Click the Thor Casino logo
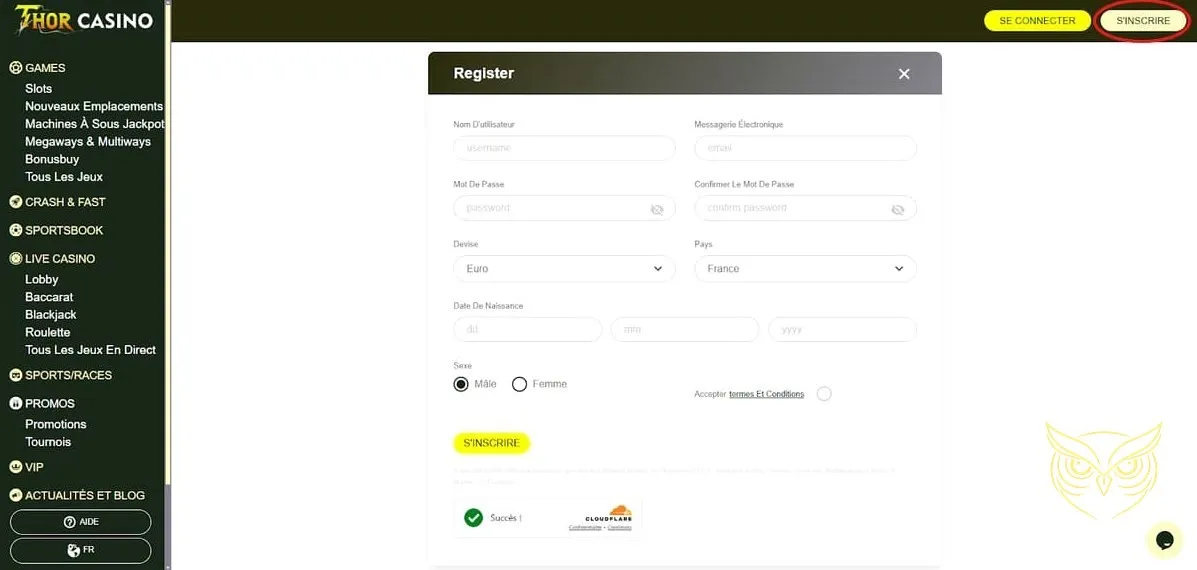 [84, 20]
